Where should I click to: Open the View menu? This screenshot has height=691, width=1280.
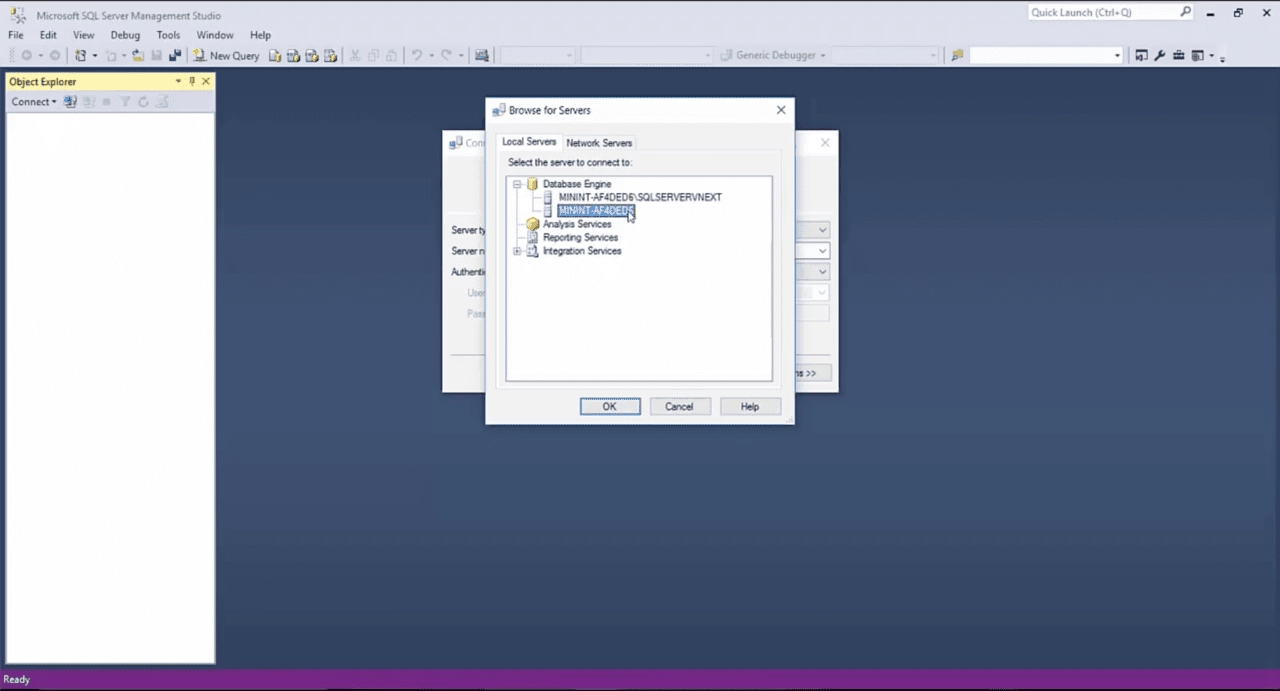(x=84, y=35)
